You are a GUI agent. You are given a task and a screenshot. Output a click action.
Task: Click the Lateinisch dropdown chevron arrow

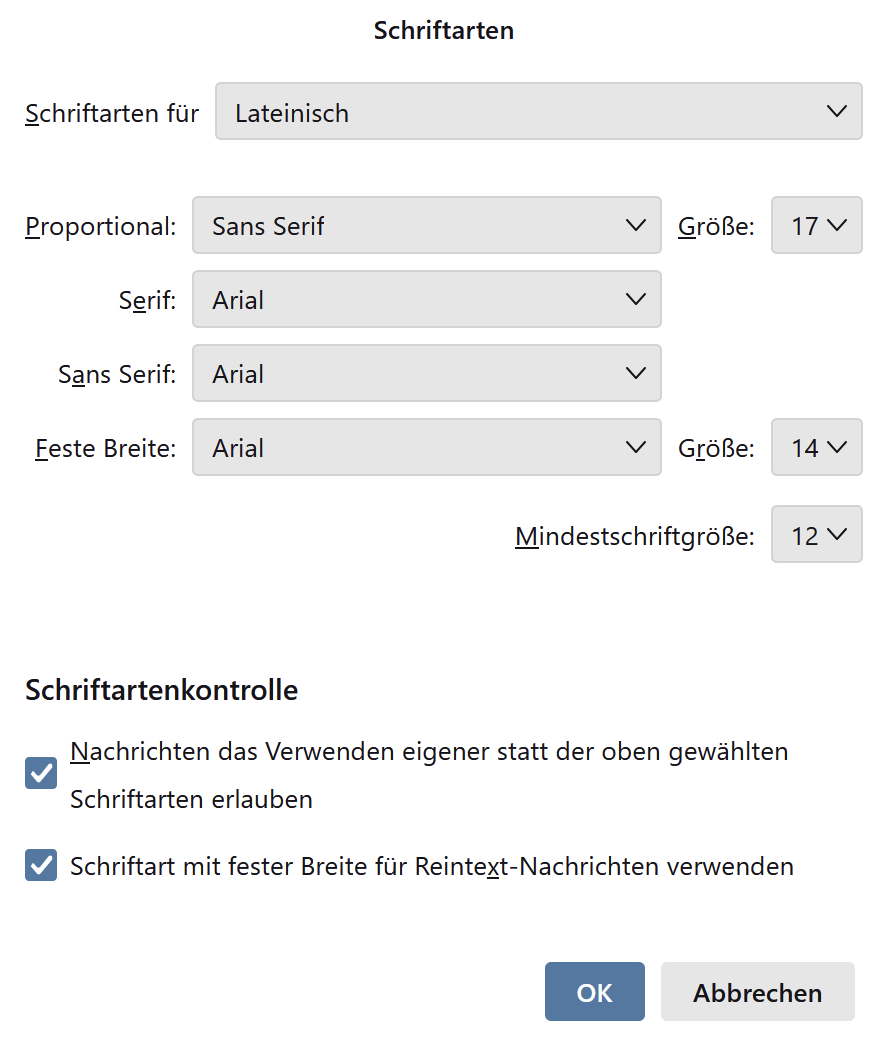coord(837,112)
